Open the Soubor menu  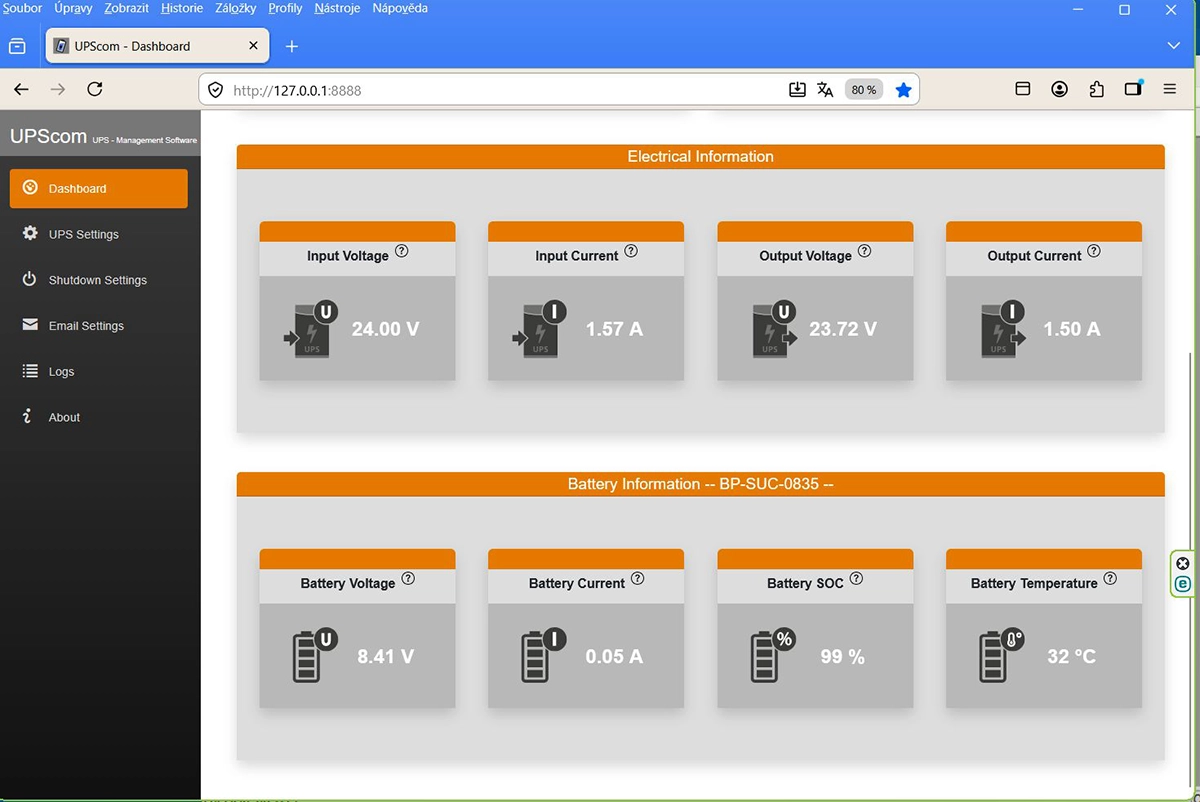22,8
